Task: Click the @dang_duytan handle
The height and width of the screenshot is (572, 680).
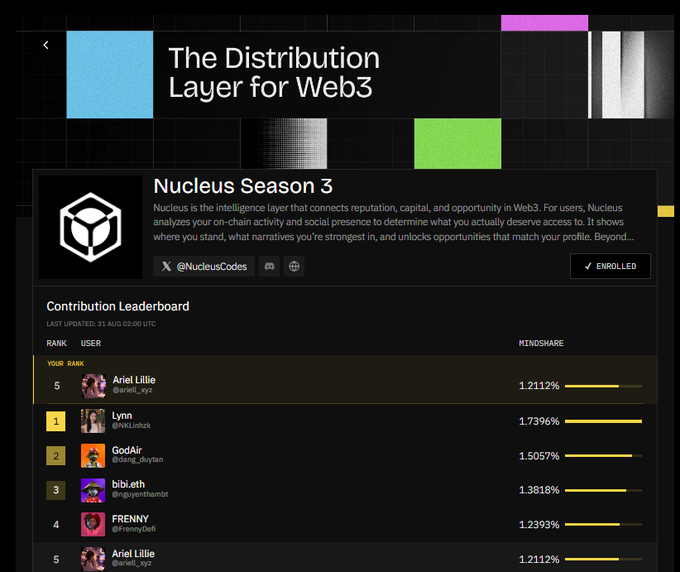Action: pyautogui.click(x=137, y=459)
